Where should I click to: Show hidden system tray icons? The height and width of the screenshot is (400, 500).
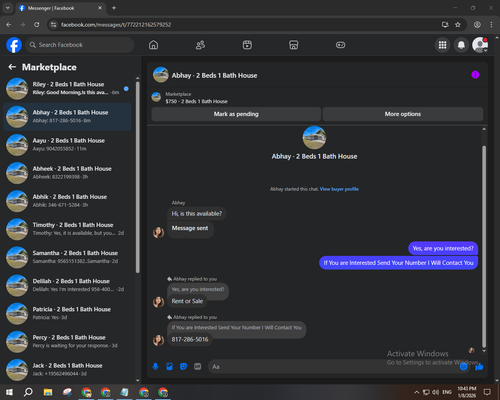[416, 392]
